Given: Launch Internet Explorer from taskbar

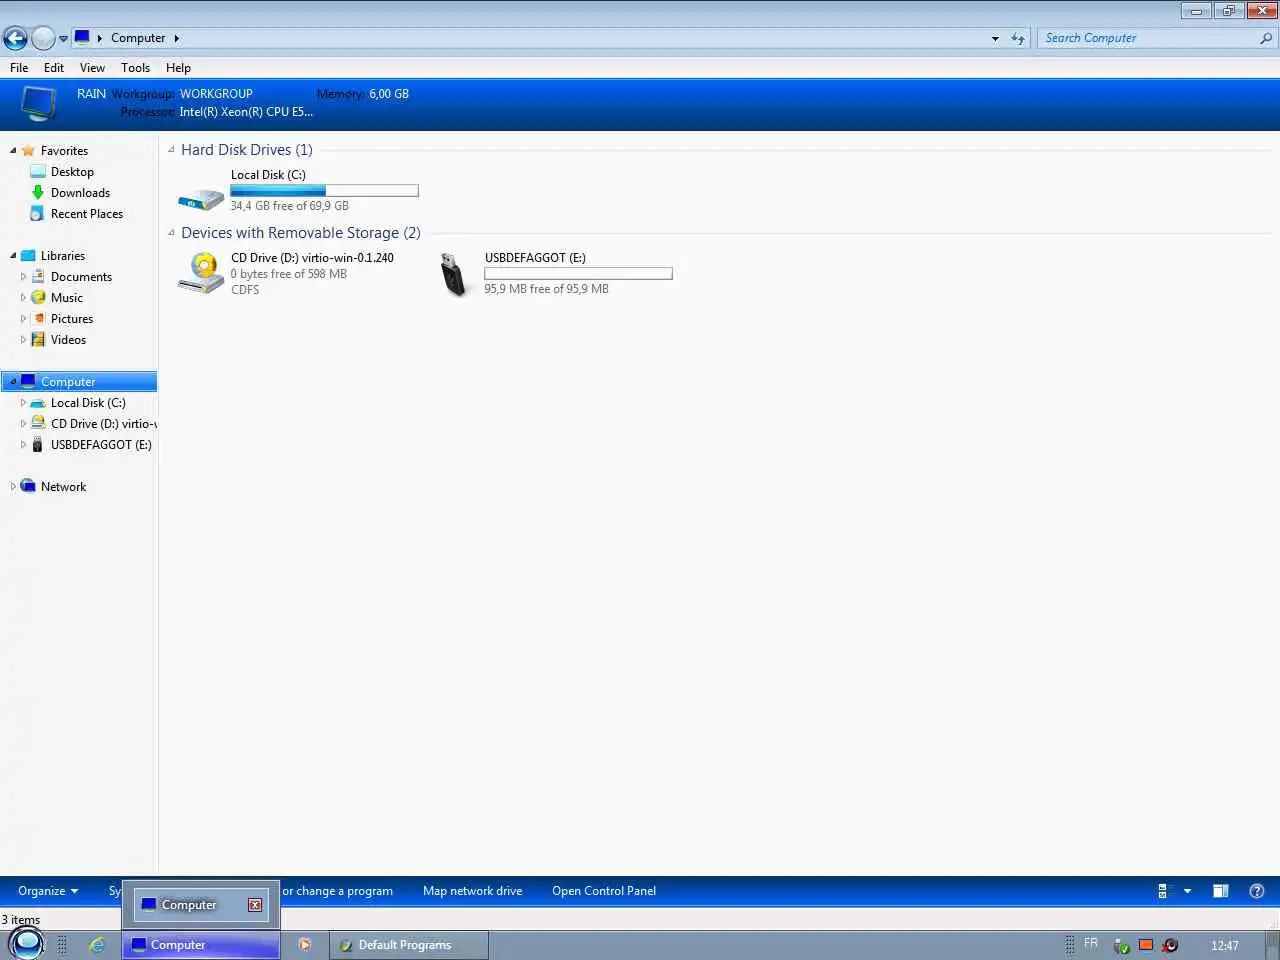Looking at the screenshot, I should pos(97,944).
